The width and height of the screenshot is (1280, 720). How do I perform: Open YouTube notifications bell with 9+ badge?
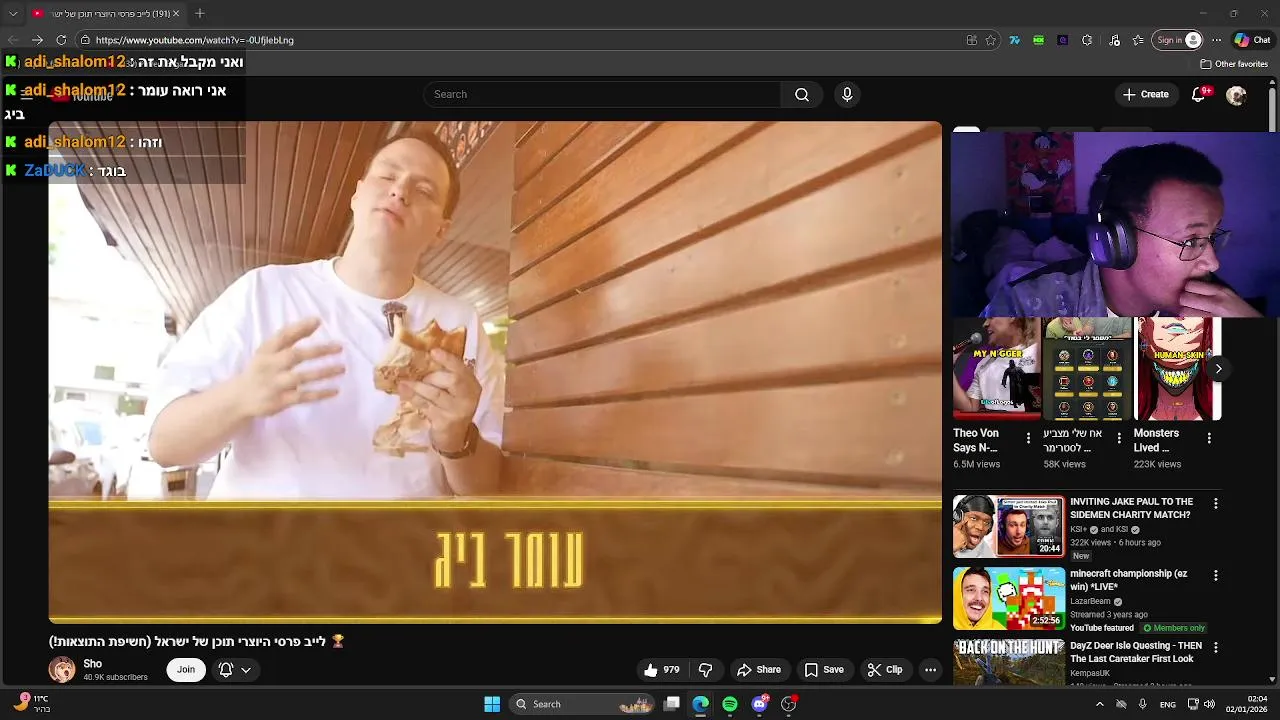pyautogui.click(x=1200, y=94)
